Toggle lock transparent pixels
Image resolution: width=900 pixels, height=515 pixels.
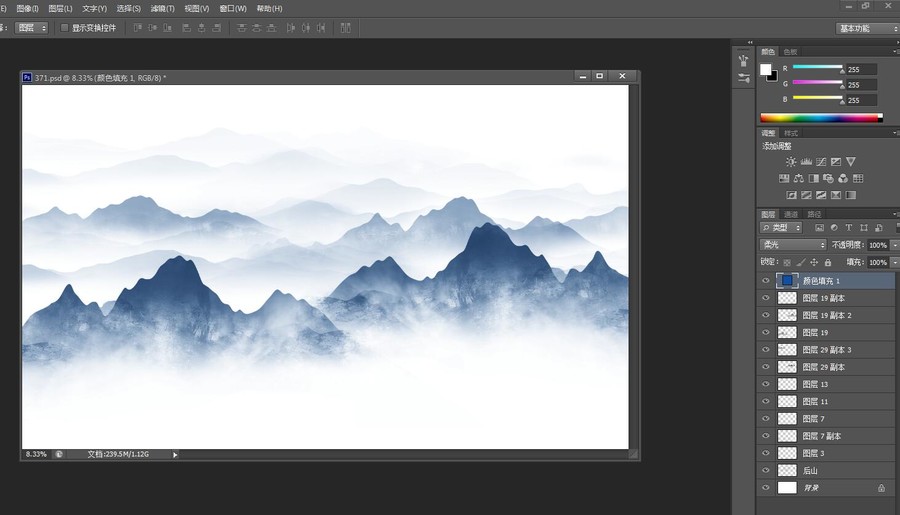pyautogui.click(x=787, y=262)
